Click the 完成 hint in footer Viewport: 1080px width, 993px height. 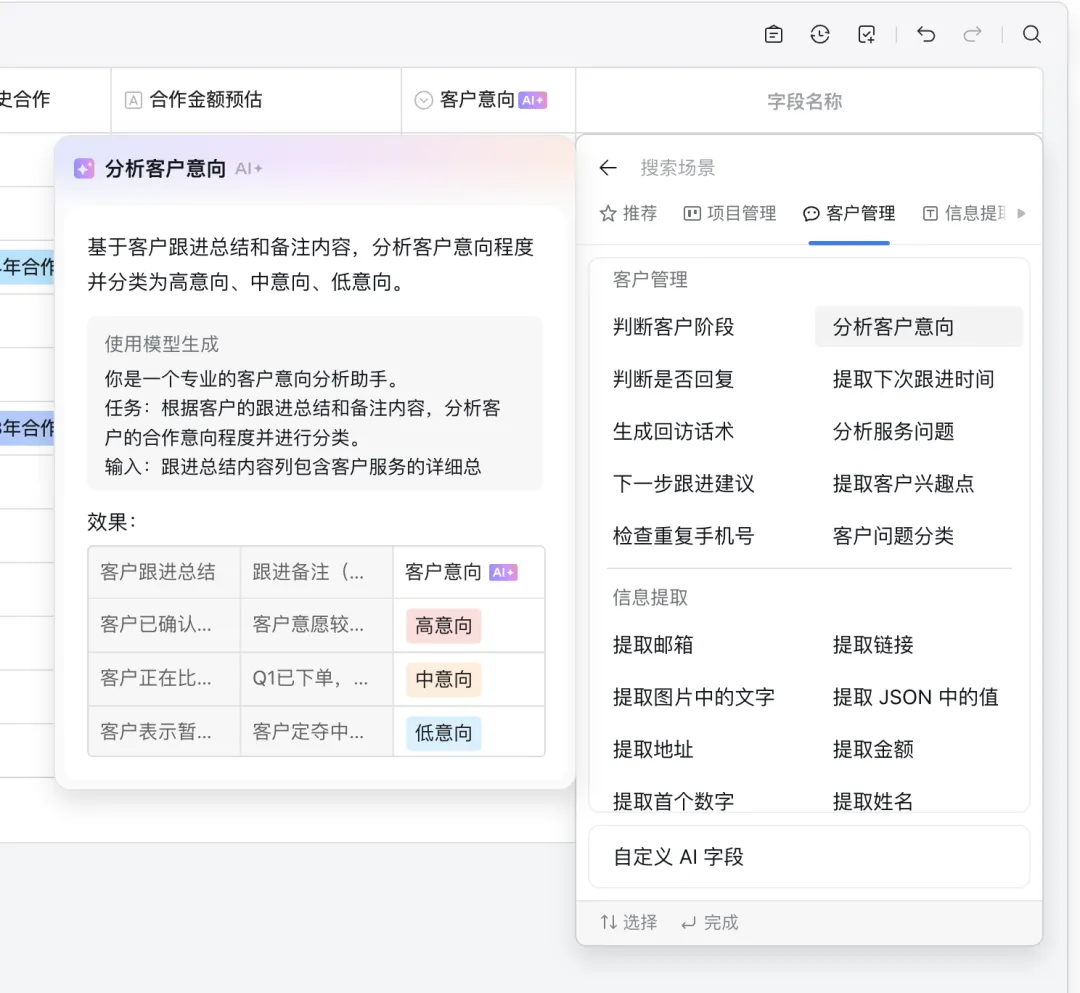click(709, 923)
